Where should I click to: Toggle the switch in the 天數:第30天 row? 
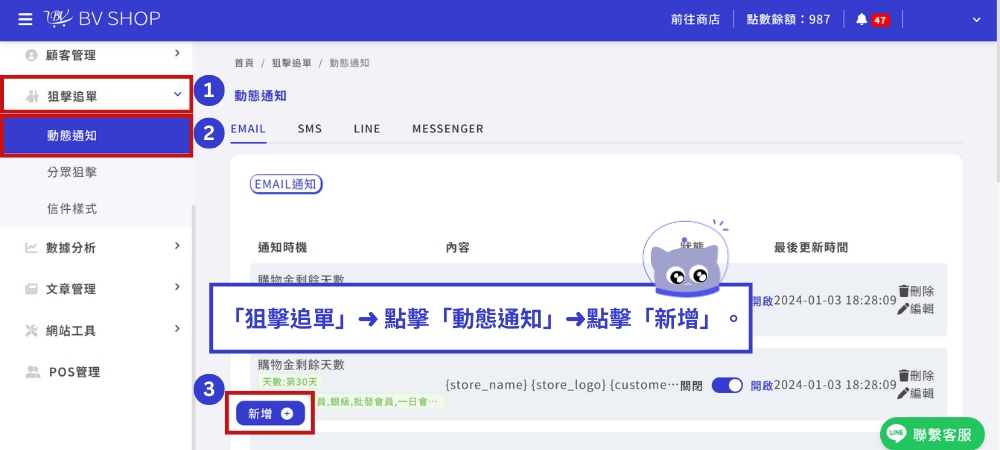click(727, 386)
